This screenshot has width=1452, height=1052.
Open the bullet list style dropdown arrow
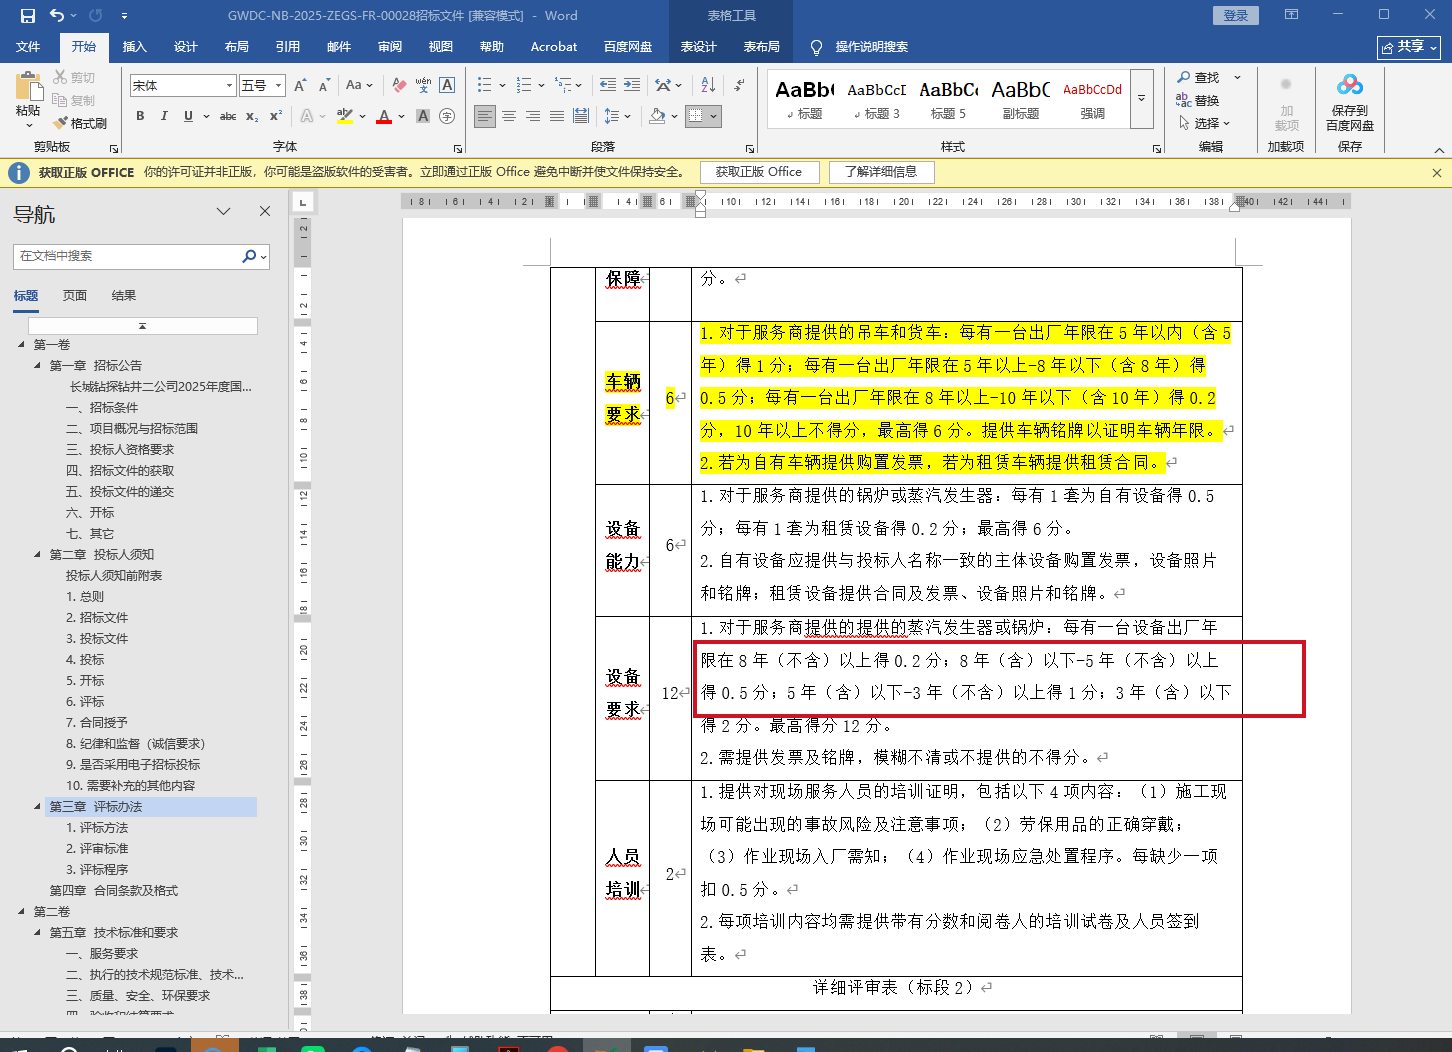pos(502,86)
